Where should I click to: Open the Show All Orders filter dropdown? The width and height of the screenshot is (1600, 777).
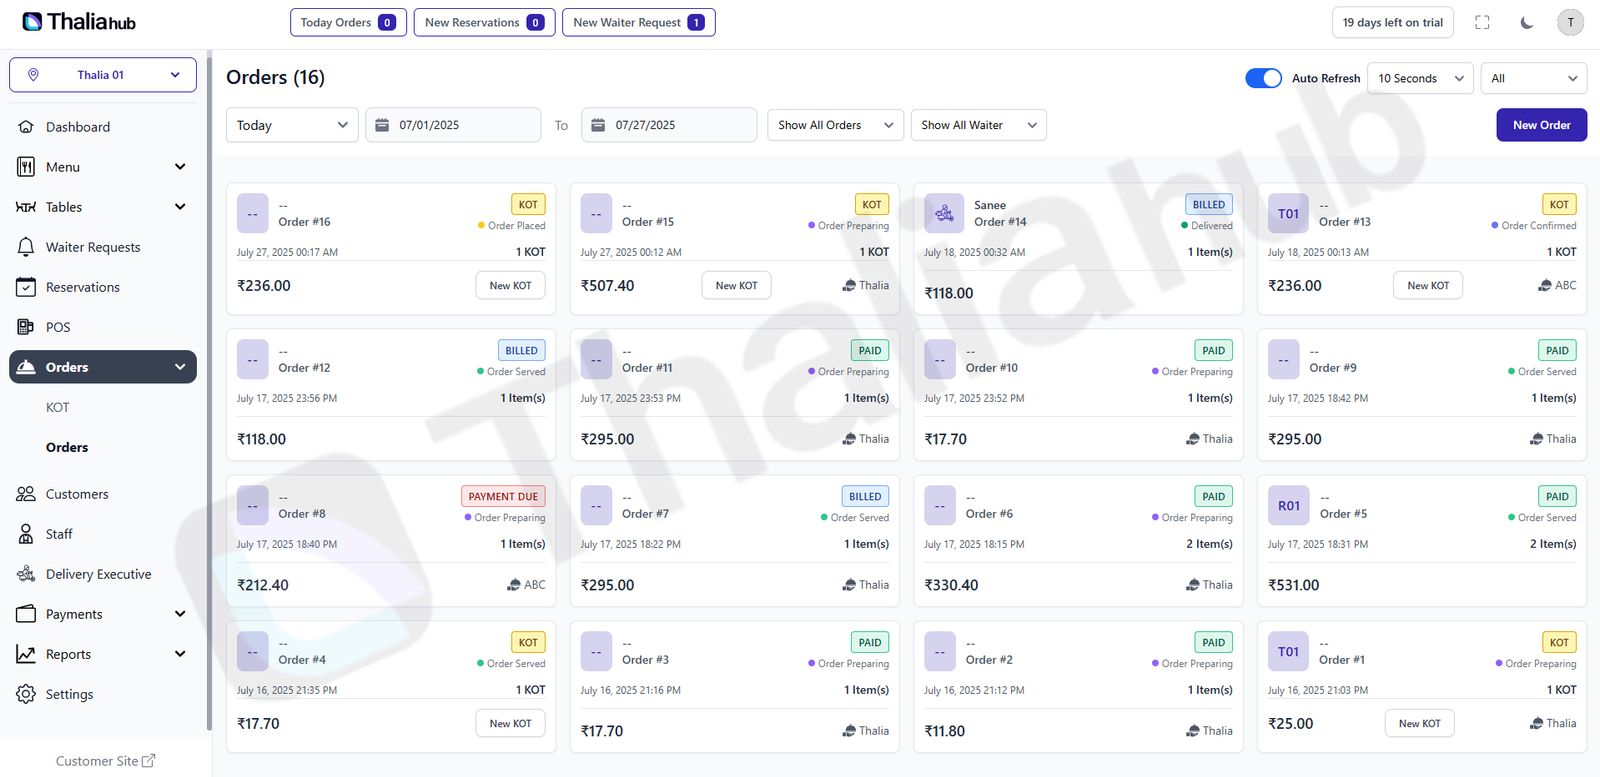[x=835, y=125]
